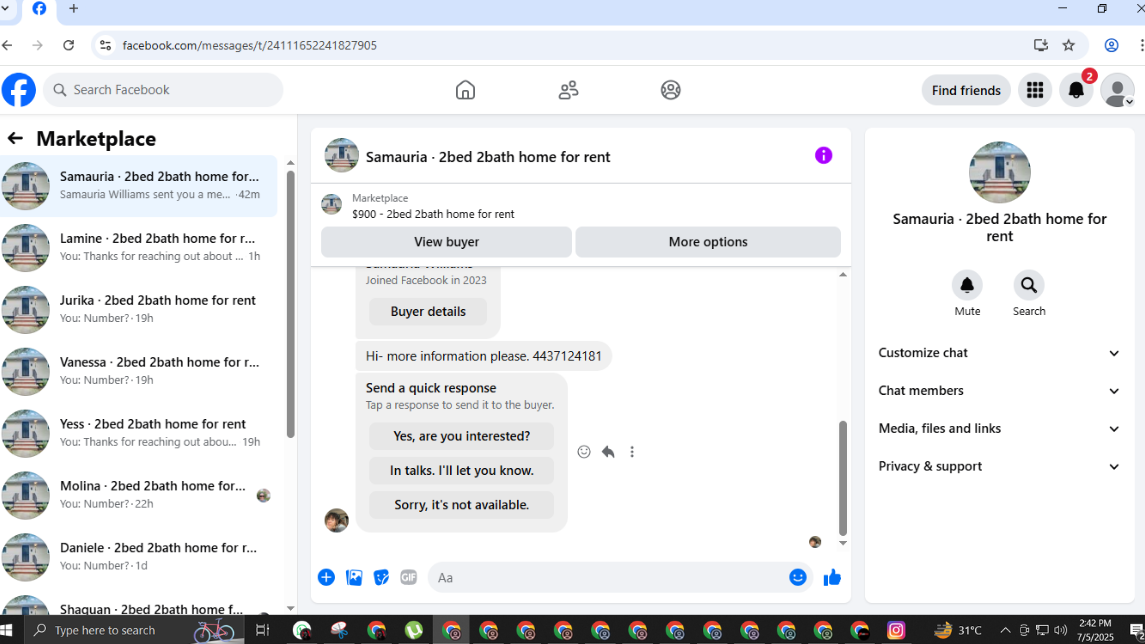Reply to the message with the arrow icon
The width and height of the screenshot is (1145, 644).
coord(608,452)
